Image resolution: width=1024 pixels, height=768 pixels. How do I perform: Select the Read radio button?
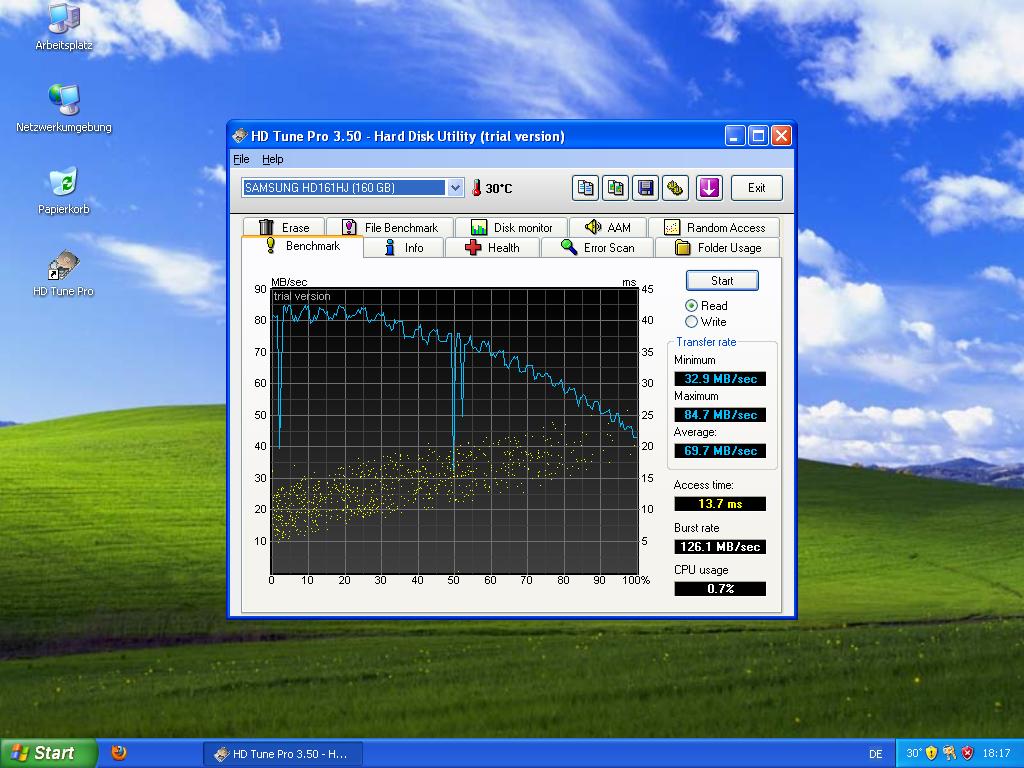tap(691, 306)
